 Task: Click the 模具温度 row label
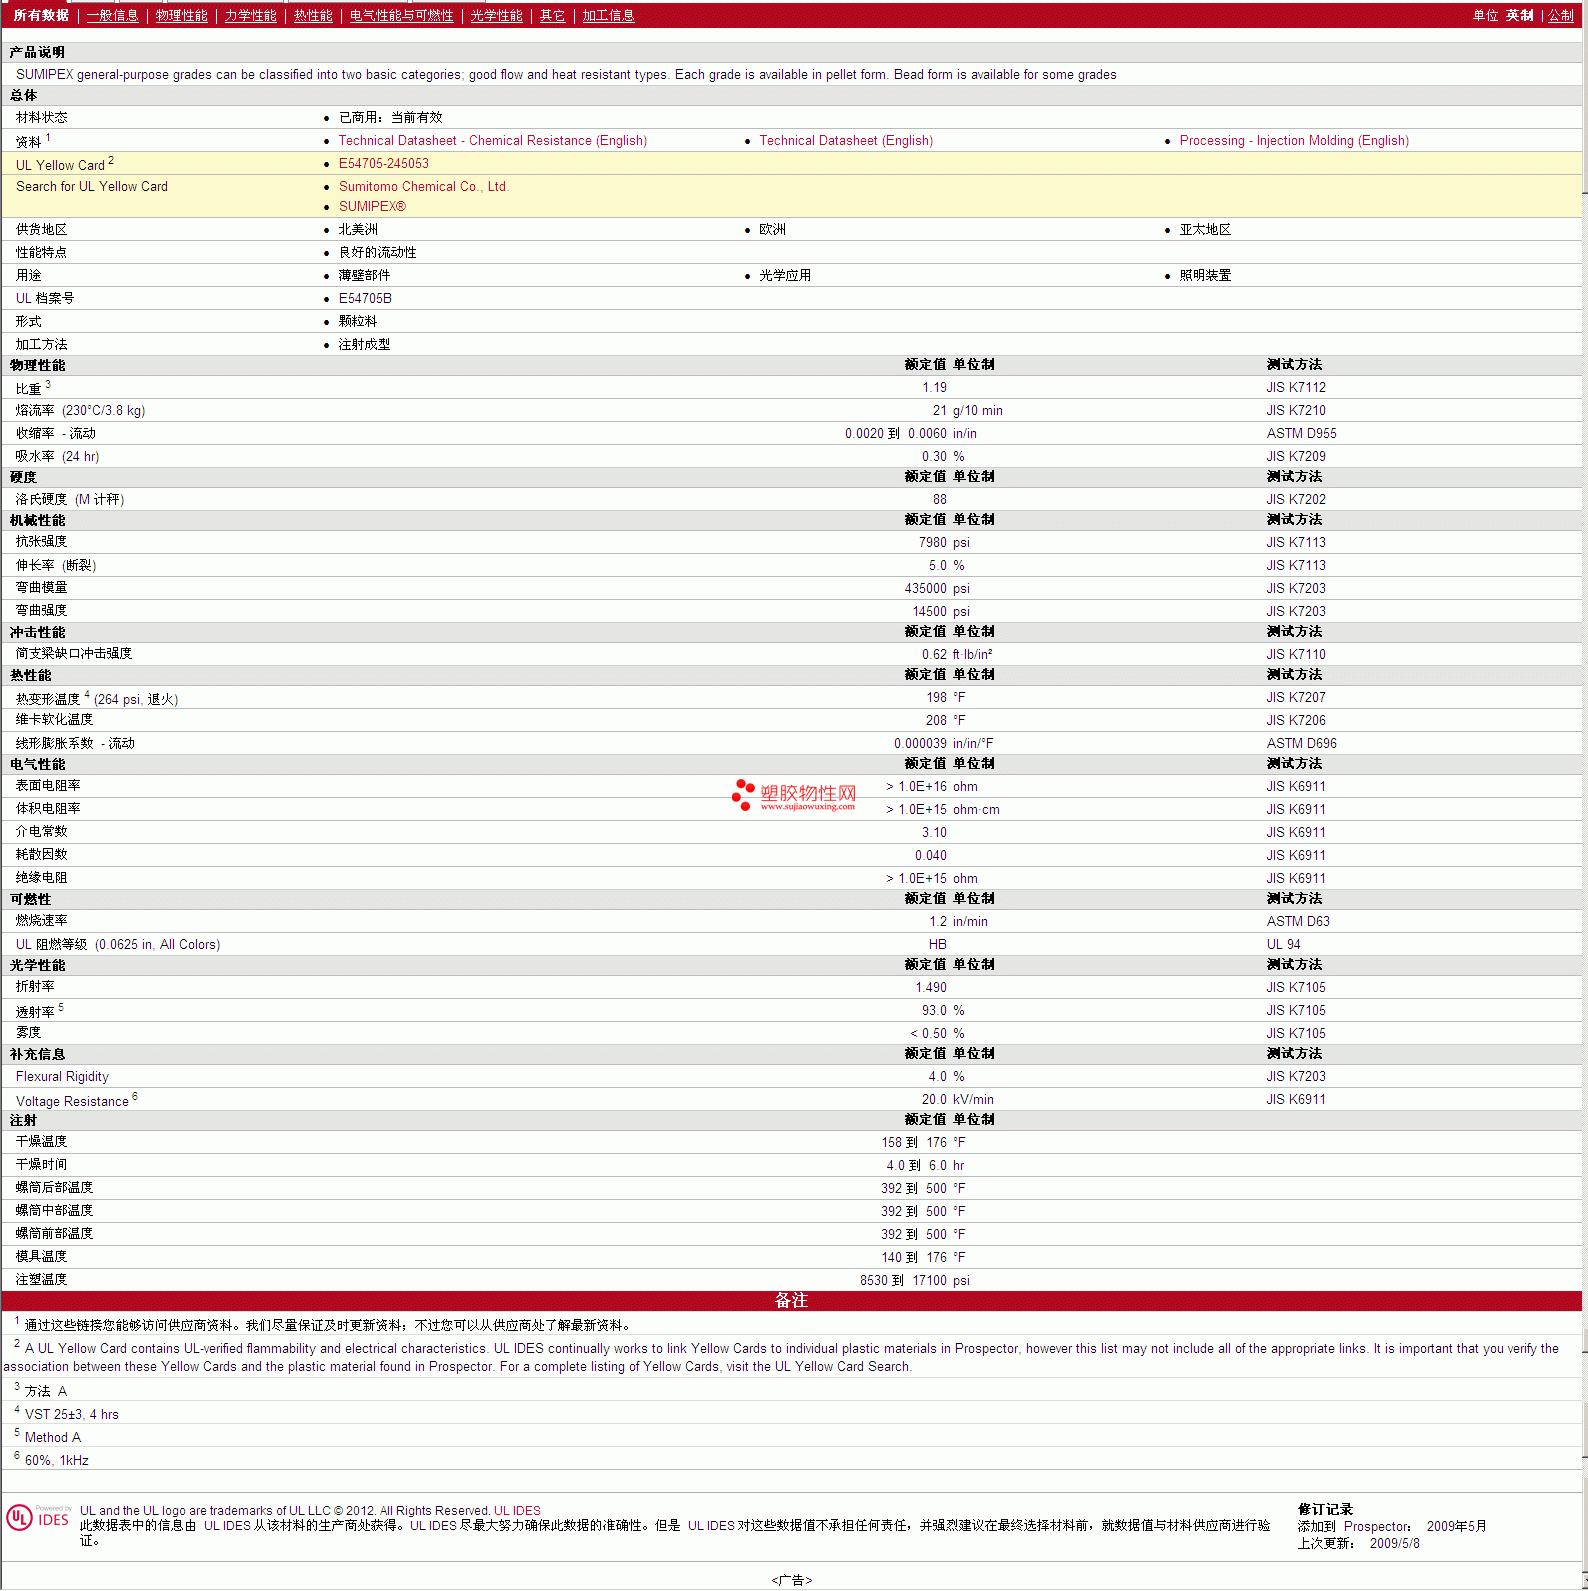click(41, 1257)
